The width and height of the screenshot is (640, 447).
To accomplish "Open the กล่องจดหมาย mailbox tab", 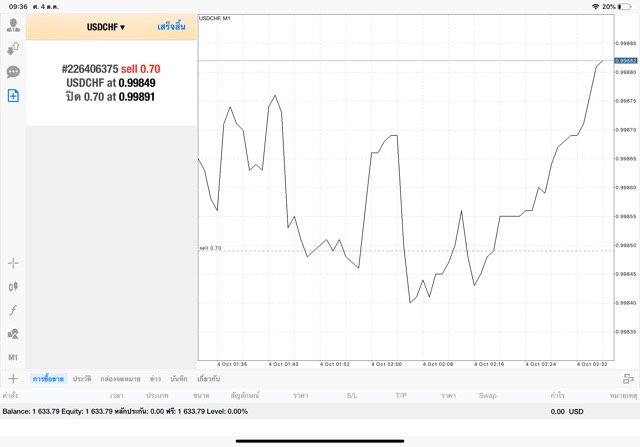I will tap(120, 379).
